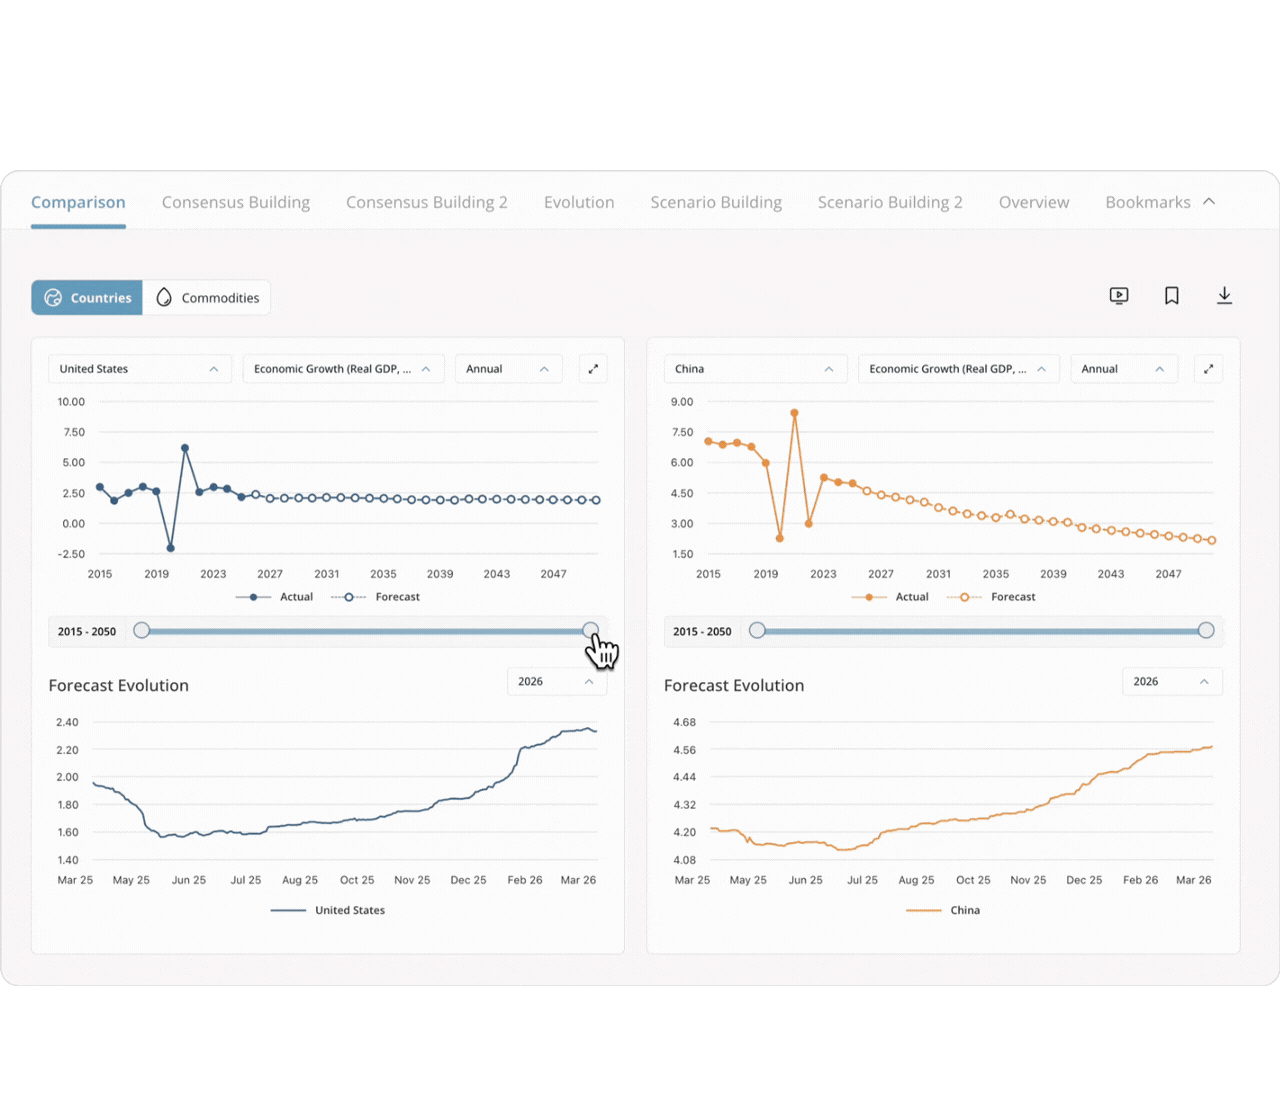
Task: Switch to Consensus Building tab
Action: pos(236,202)
